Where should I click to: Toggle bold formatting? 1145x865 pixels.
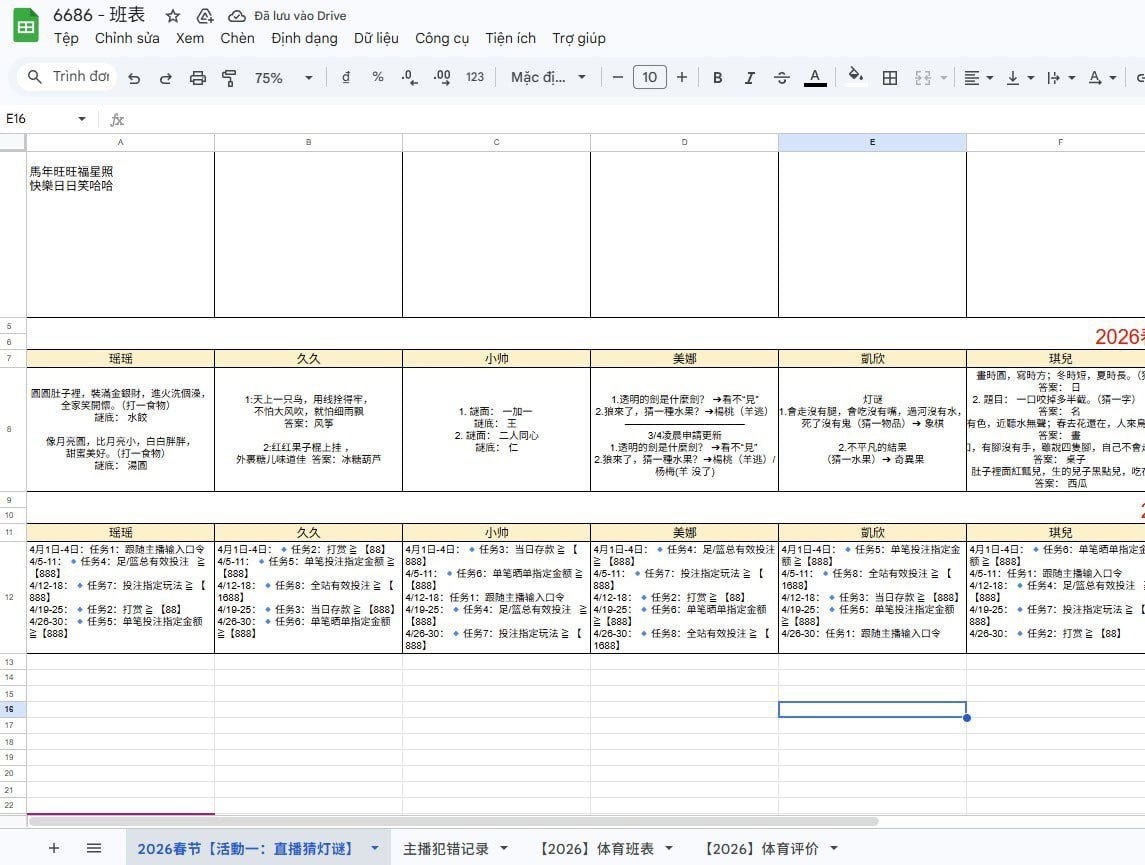pyautogui.click(x=717, y=78)
